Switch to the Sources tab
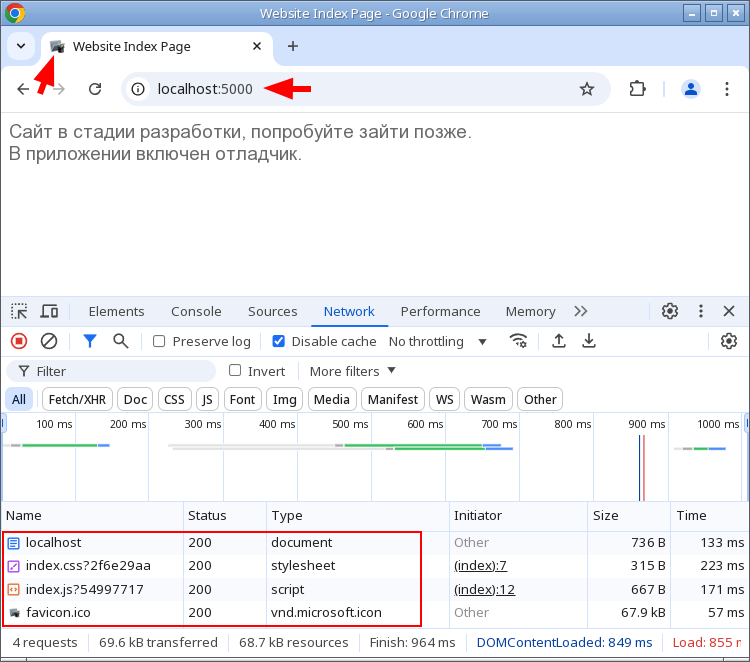Image resolution: width=750 pixels, height=662 pixels. (273, 311)
